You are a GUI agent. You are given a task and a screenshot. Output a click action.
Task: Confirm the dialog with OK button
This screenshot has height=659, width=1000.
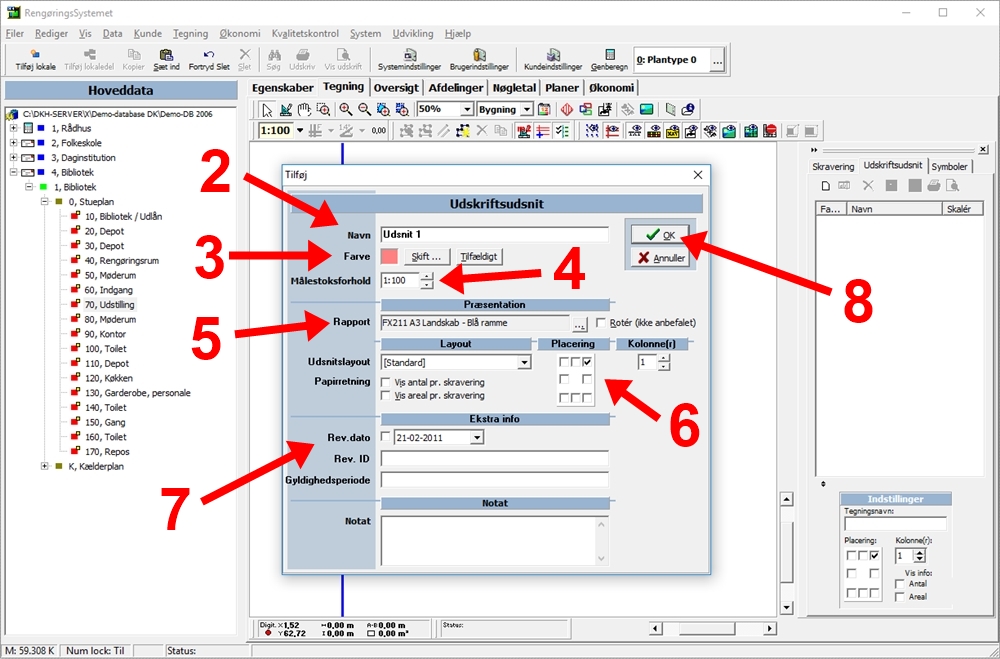coord(660,235)
